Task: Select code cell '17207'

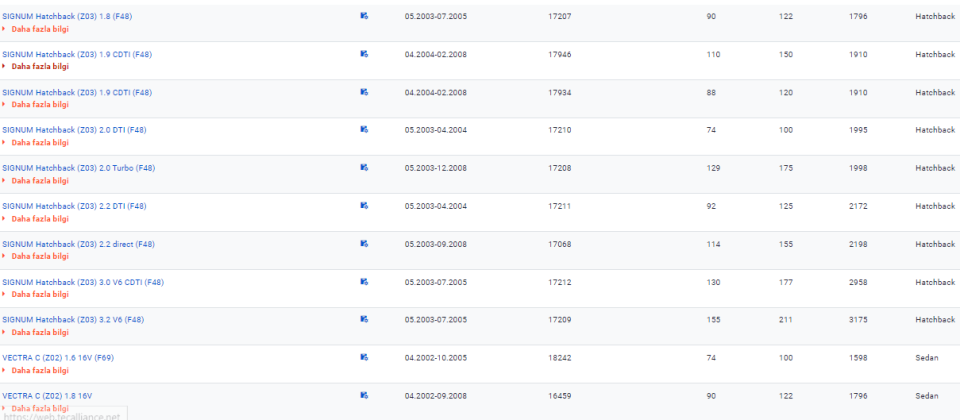Action: click(560, 17)
